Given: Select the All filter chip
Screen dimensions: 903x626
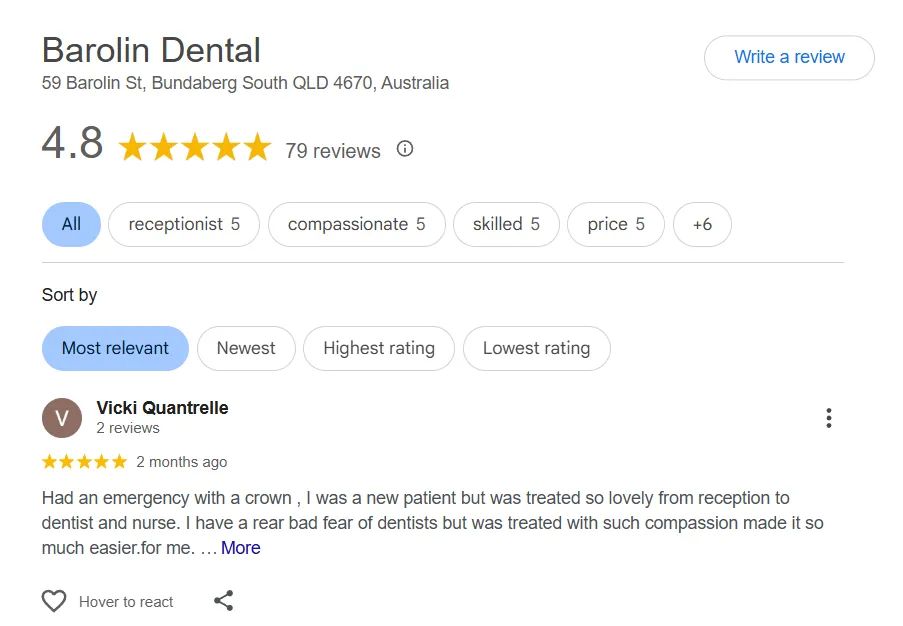Looking at the screenshot, I should click(71, 224).
